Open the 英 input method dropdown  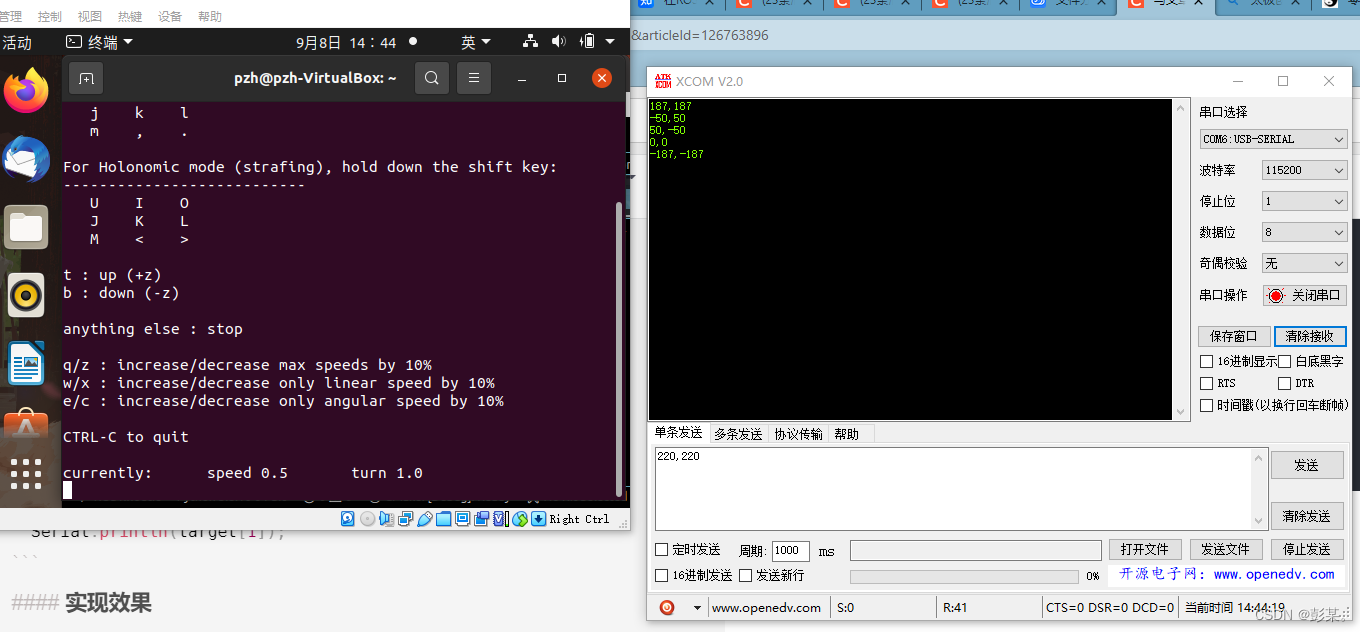point(475,42)
